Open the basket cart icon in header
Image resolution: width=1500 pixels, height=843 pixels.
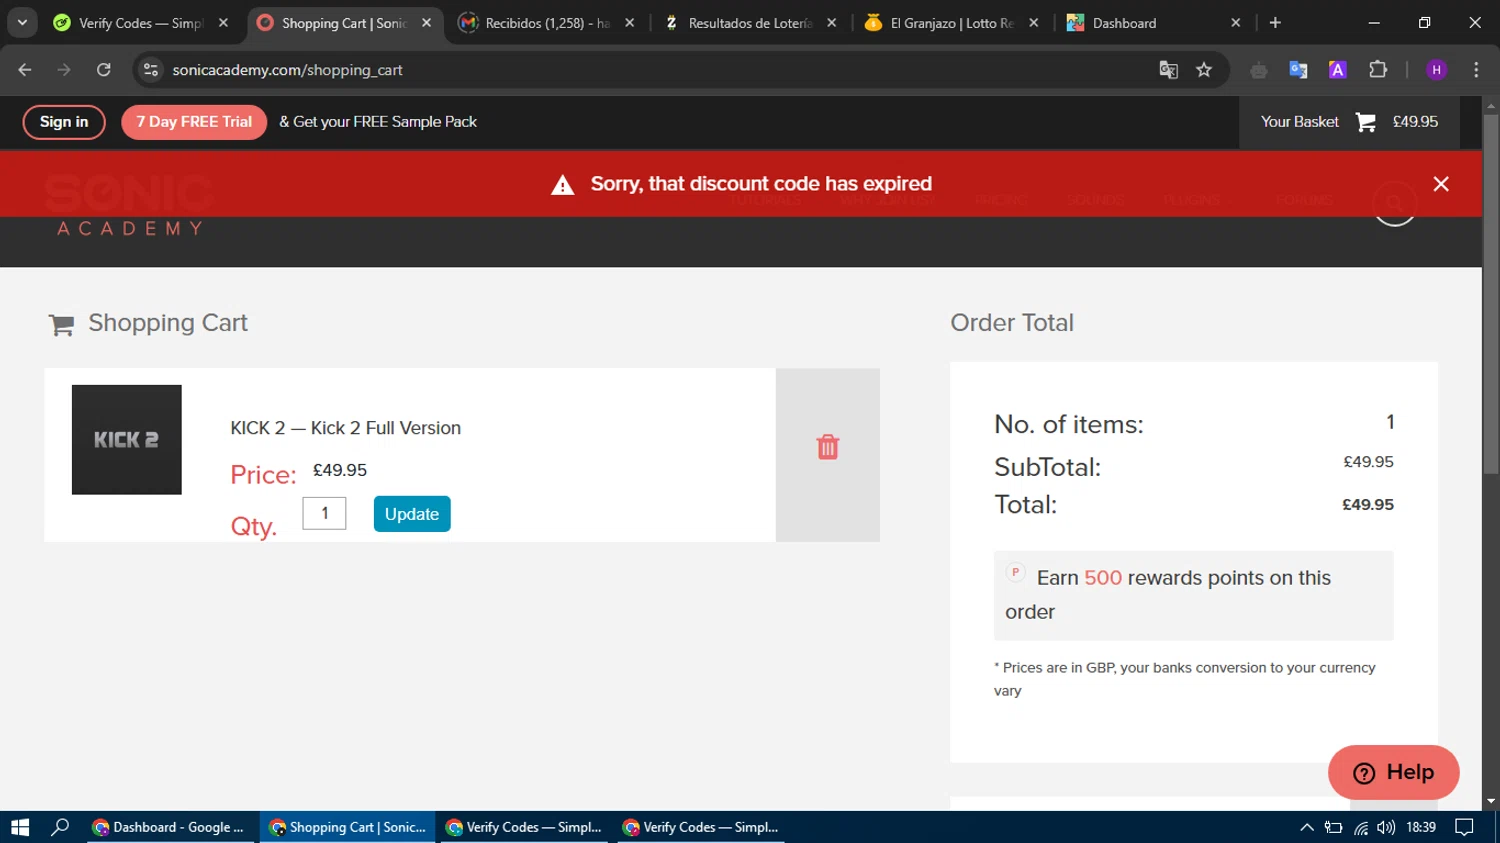(x=1365, y=122)
